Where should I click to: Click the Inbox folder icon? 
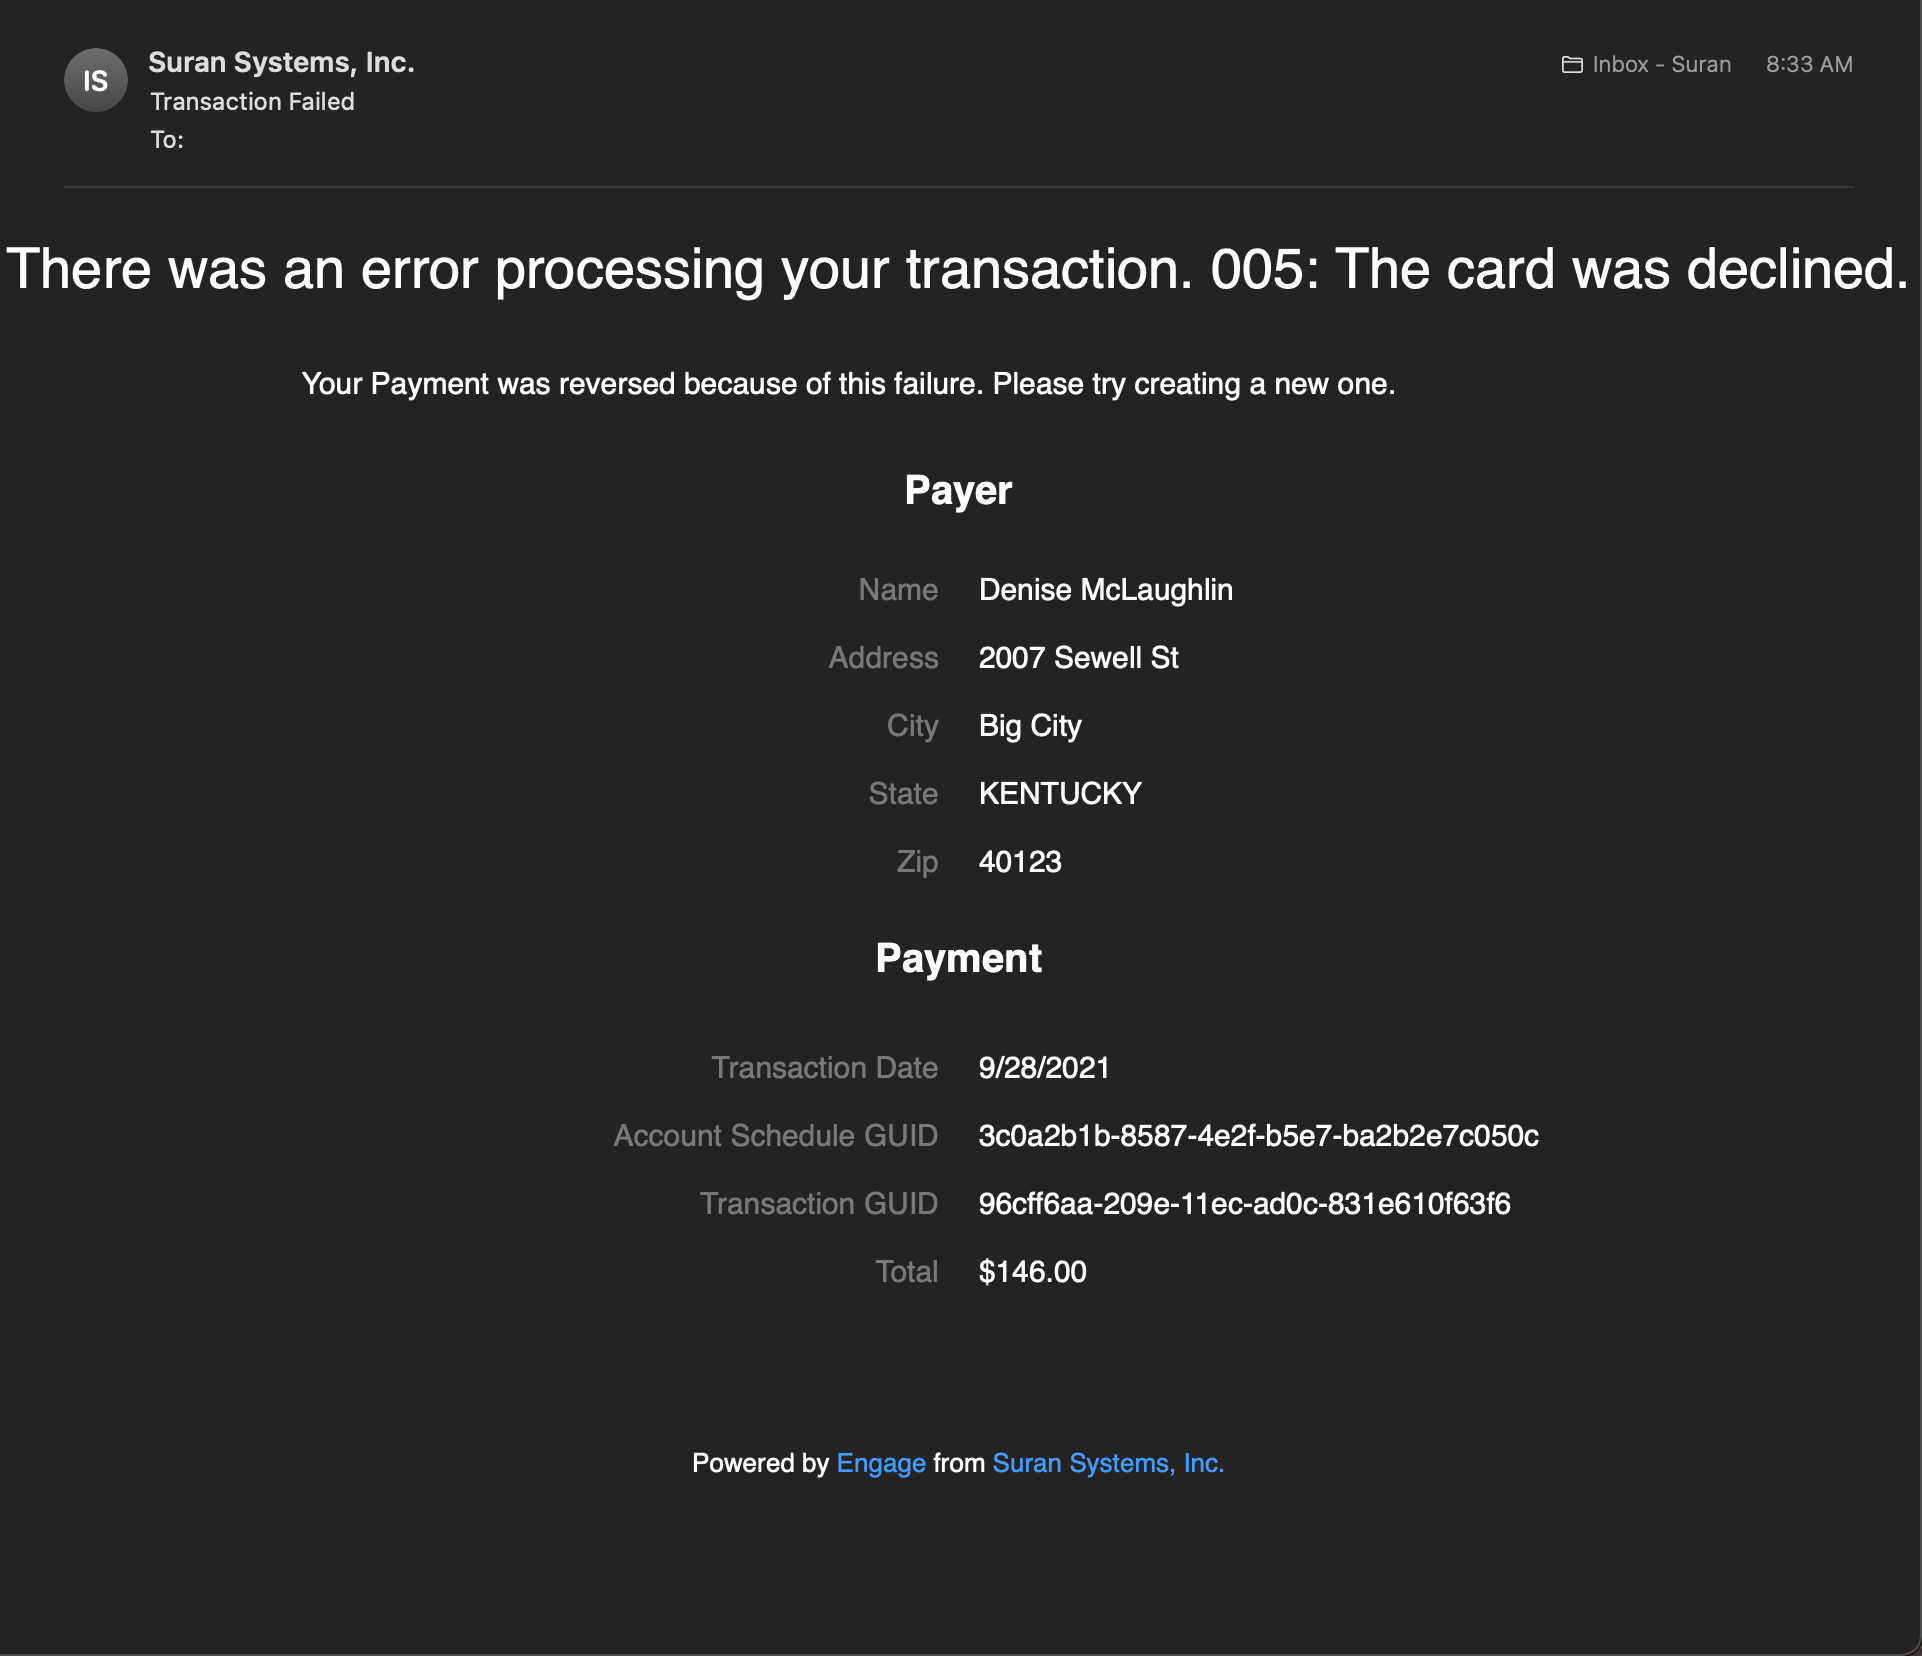coord(1572,65)
